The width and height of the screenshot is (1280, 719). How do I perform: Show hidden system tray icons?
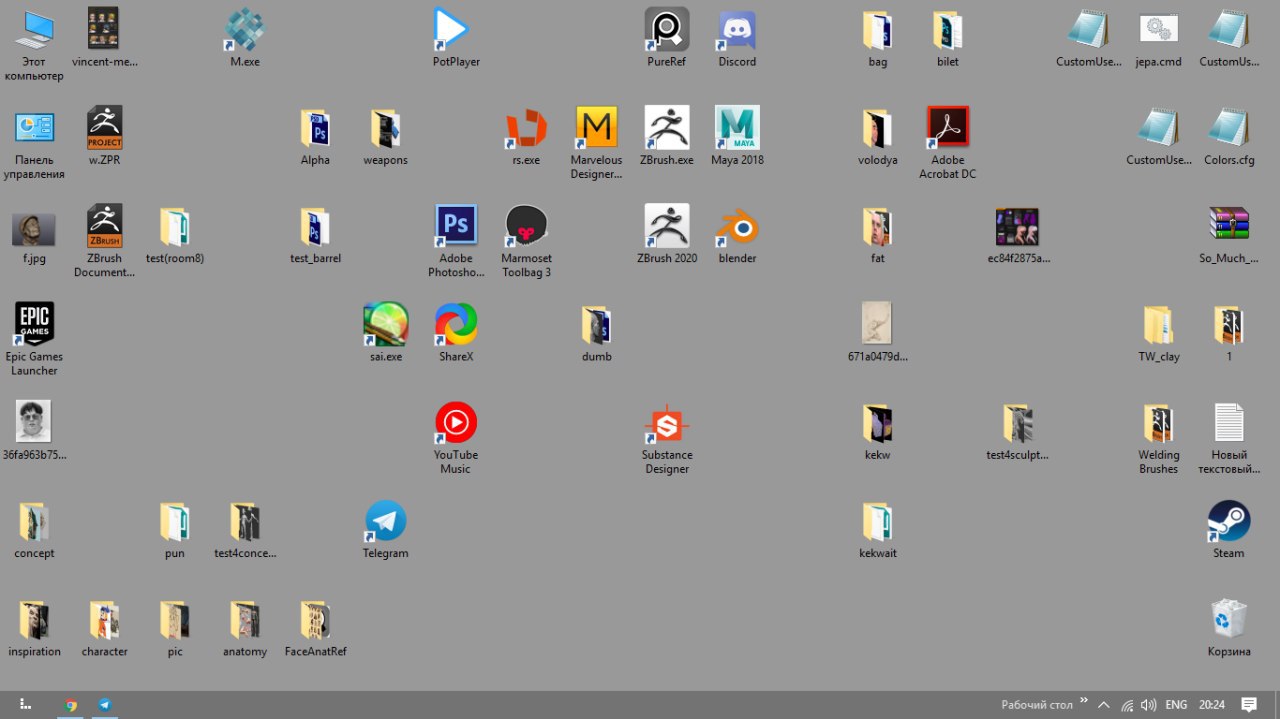[1104, 705]
